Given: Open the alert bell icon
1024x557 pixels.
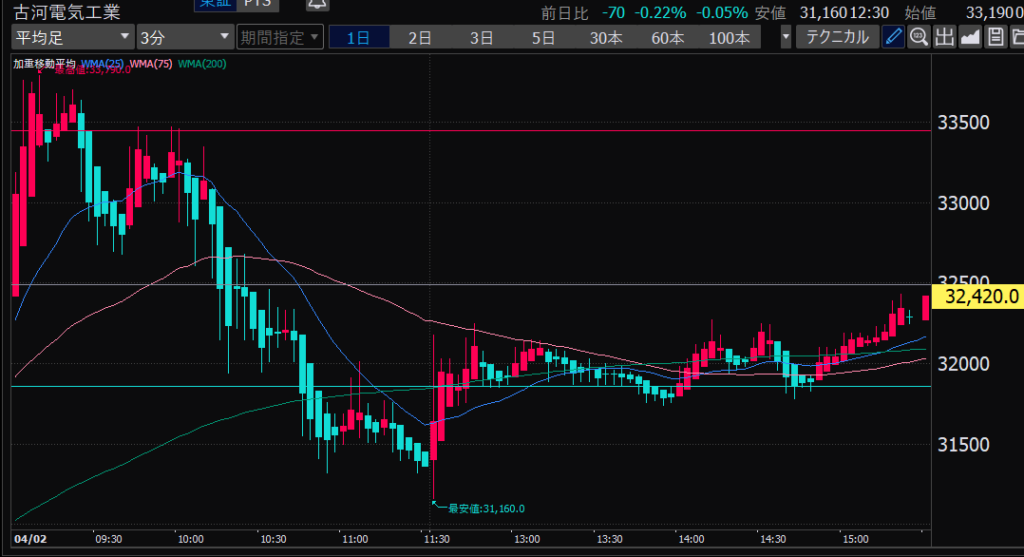Looking at the screenshot, I should (317, 4).
